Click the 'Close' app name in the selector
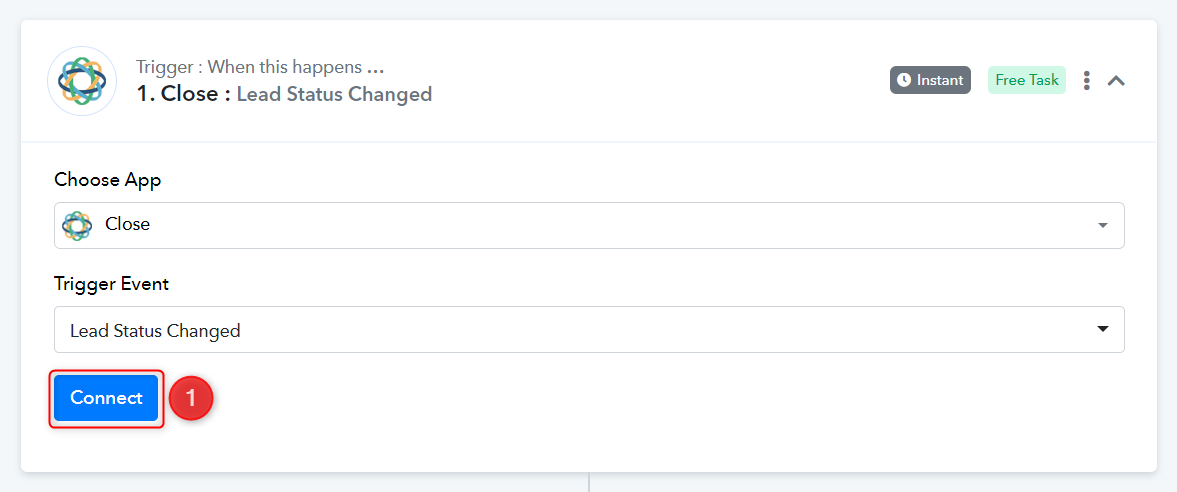The height and width of the screenshot is (492, 1177). (128, 225)
